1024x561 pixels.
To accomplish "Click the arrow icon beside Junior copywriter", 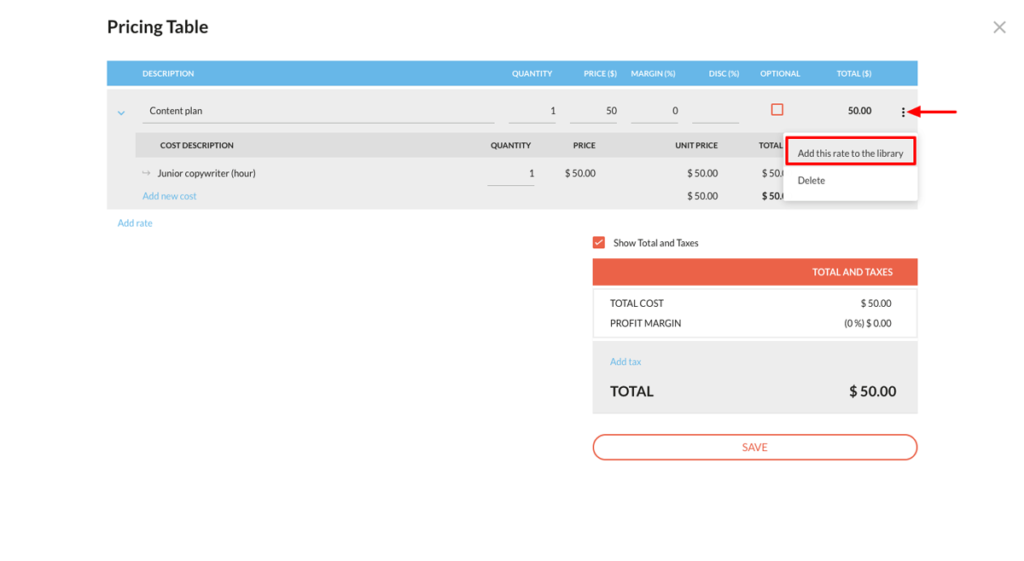I will 146,173.
